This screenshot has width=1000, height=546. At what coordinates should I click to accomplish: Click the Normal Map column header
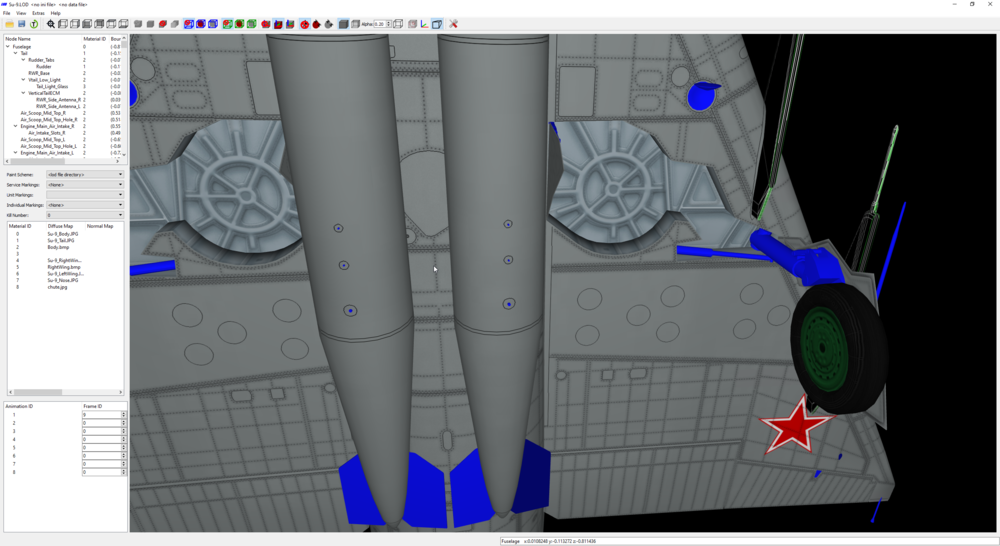point(99,226)
